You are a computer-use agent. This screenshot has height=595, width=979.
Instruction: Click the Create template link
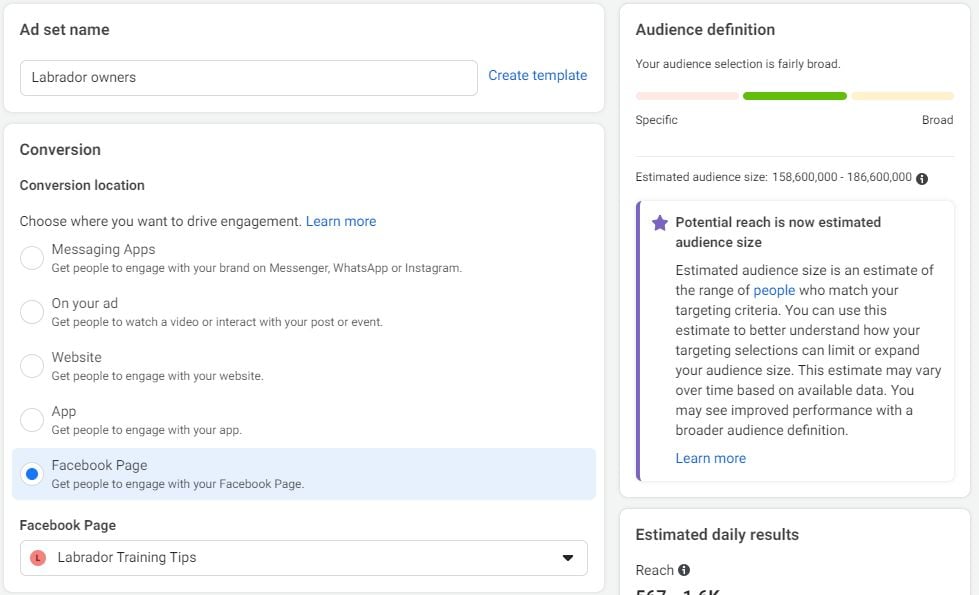point(537,75)
